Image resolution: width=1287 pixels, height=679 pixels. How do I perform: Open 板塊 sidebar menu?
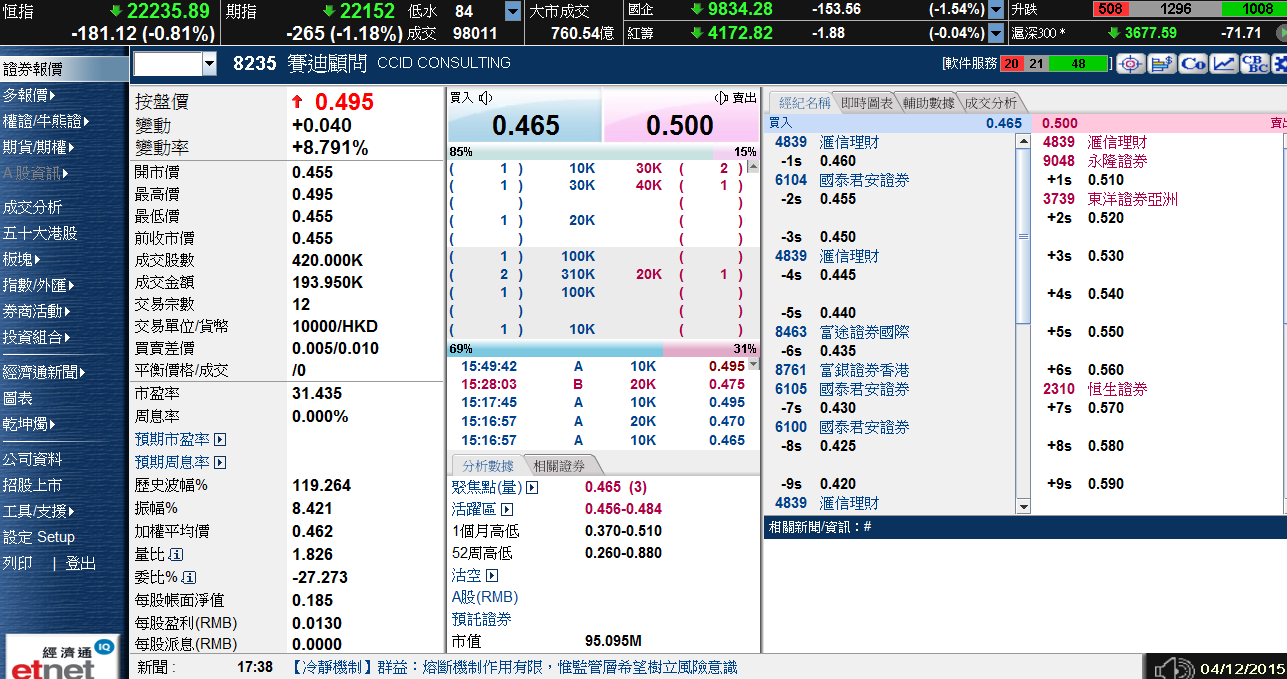tap(21, 259)
